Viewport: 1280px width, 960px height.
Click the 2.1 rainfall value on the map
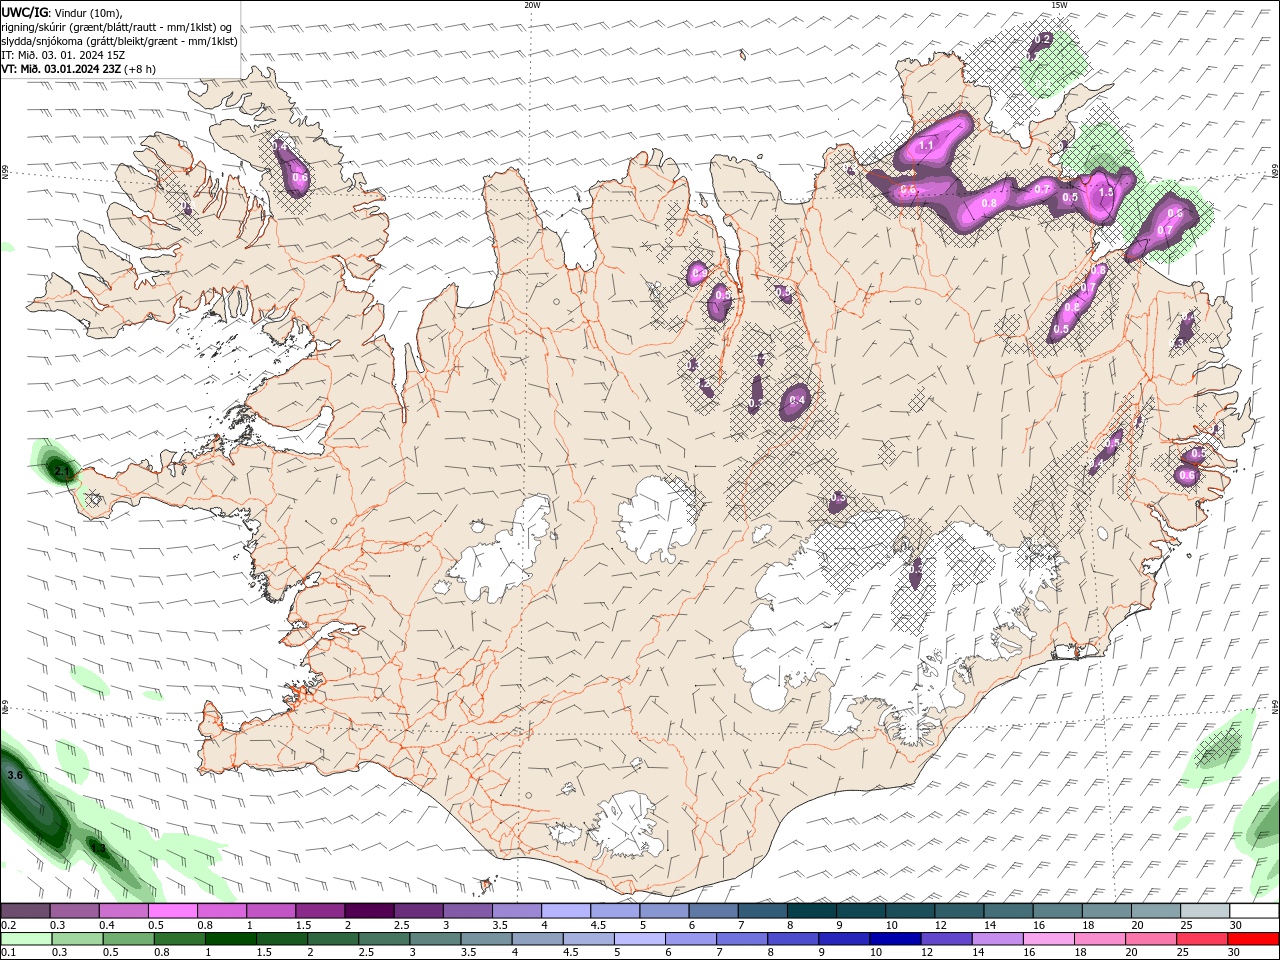click(63, 471)
